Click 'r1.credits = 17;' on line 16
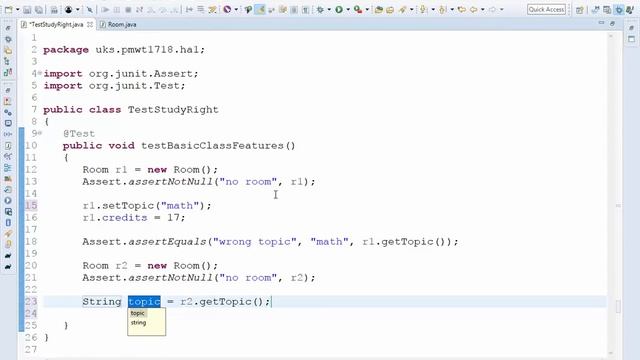This screenshot has height=360, width=640. point(134,218)
